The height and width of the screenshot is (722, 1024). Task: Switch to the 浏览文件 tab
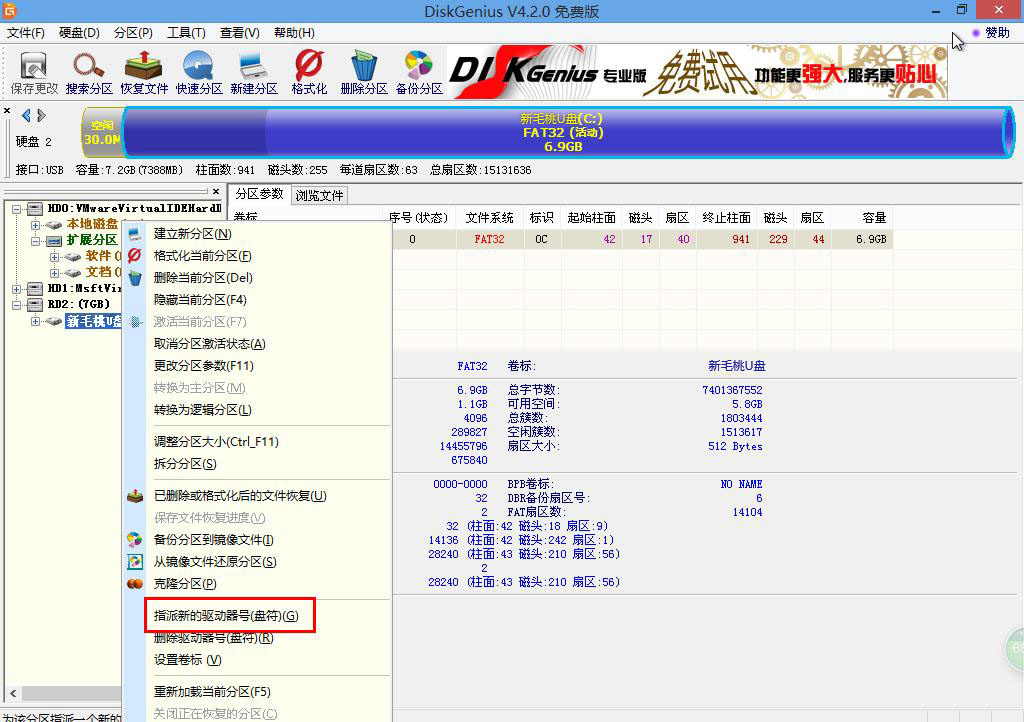[x=319, y=195]
